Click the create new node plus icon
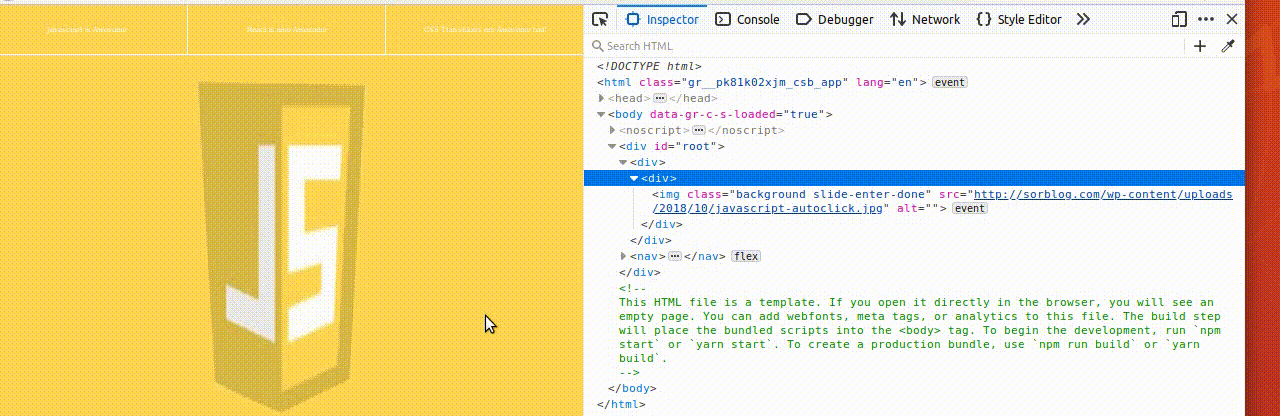1280x416 pixels. tap(1201, 46)
